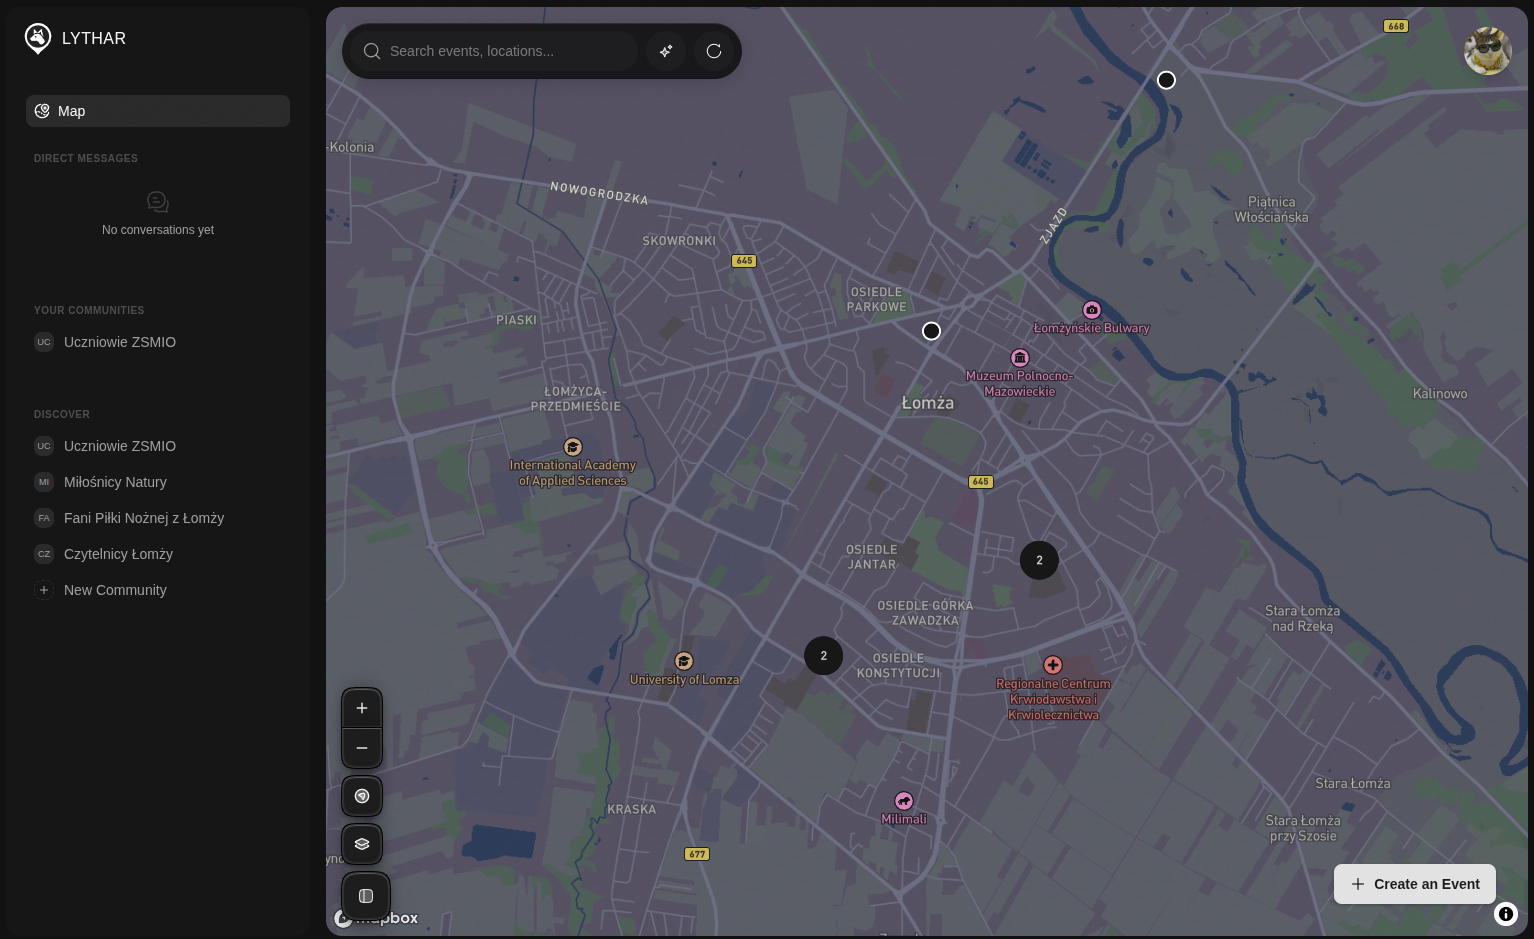Toggle the sidebar panel button

tap(366, 896)
